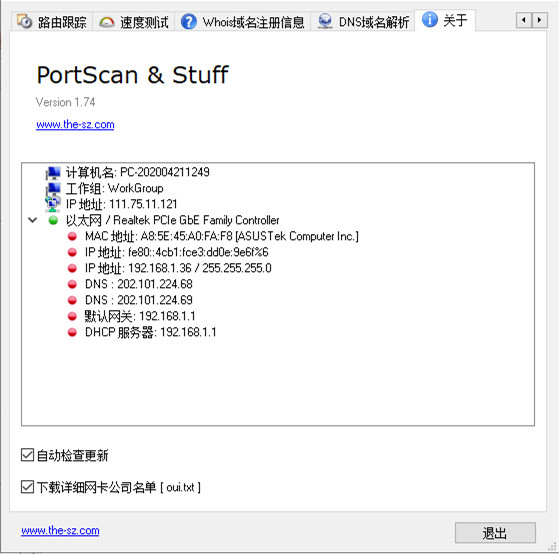
Task: Click red dot beside DHCP 服务器
Action: 72,332
